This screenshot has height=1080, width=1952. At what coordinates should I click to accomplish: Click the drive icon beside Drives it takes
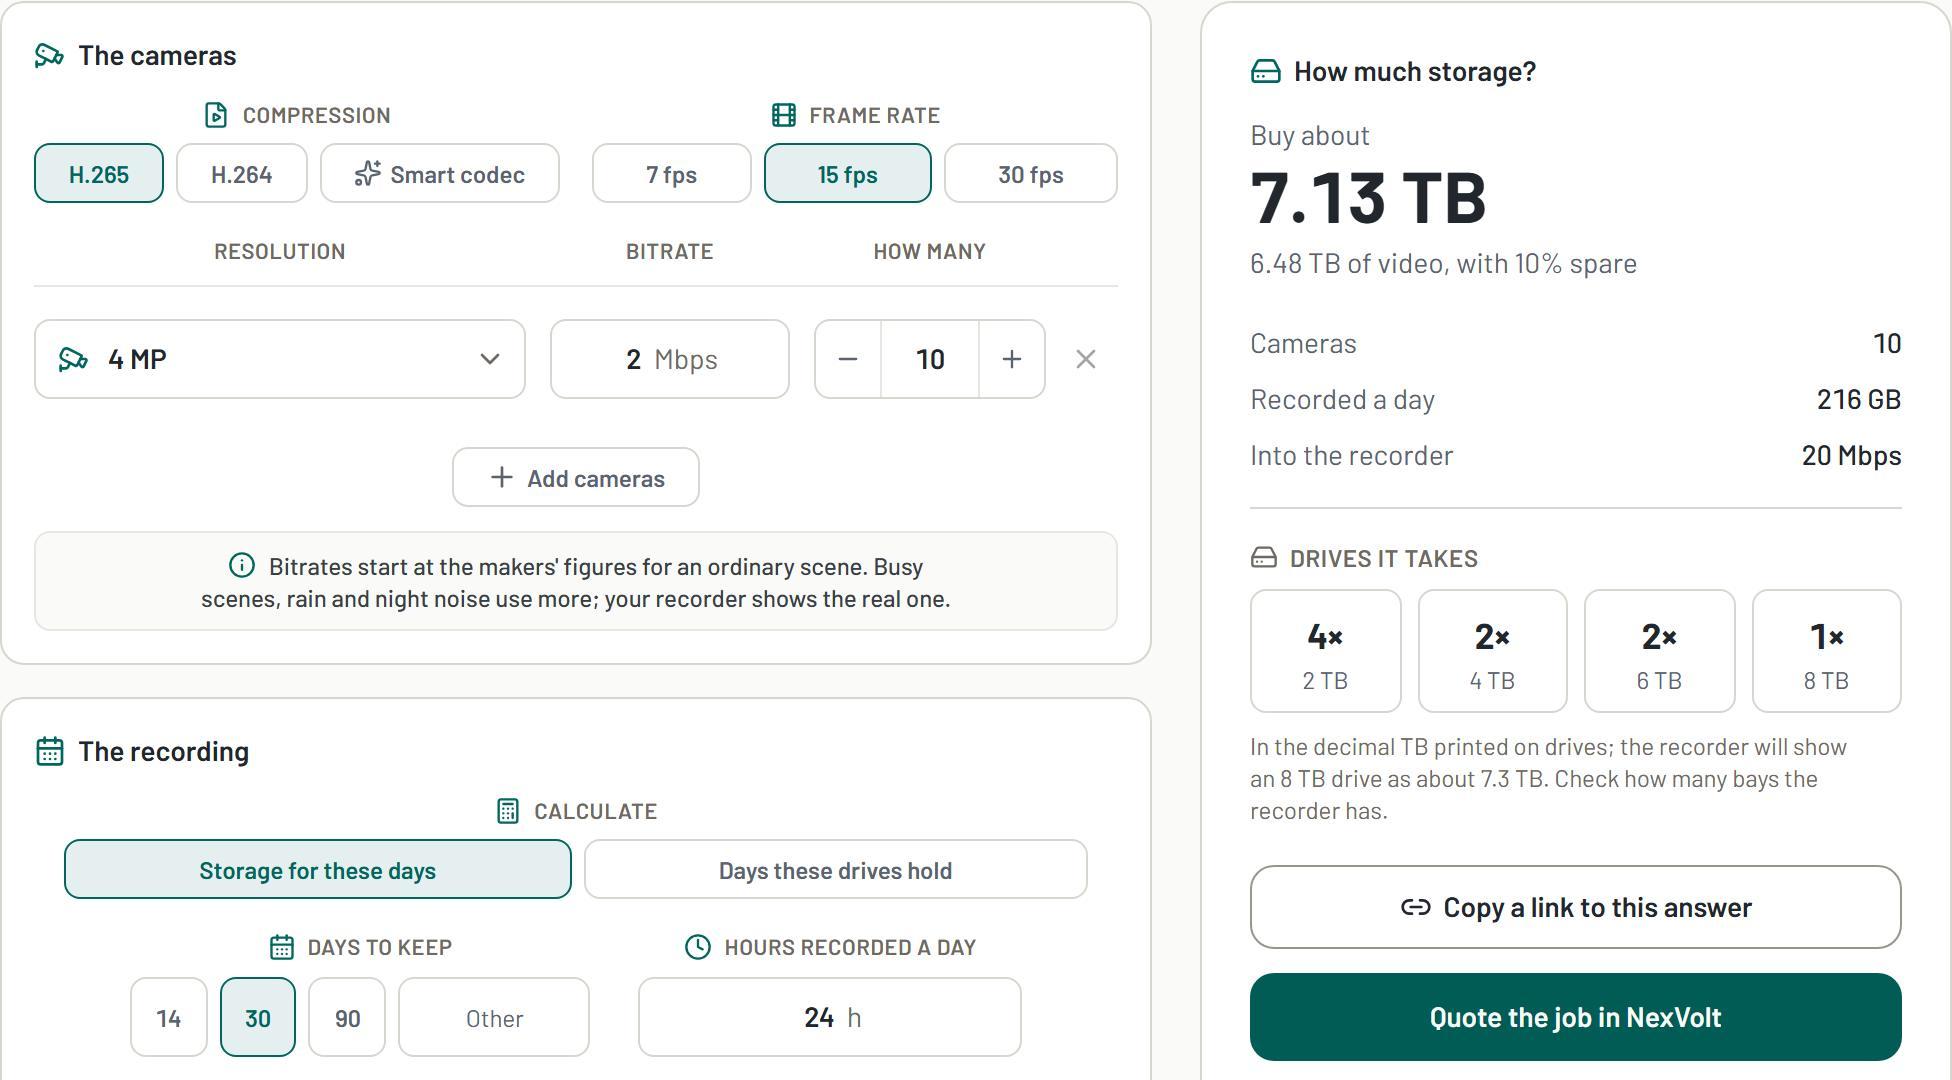(1264, 558)
